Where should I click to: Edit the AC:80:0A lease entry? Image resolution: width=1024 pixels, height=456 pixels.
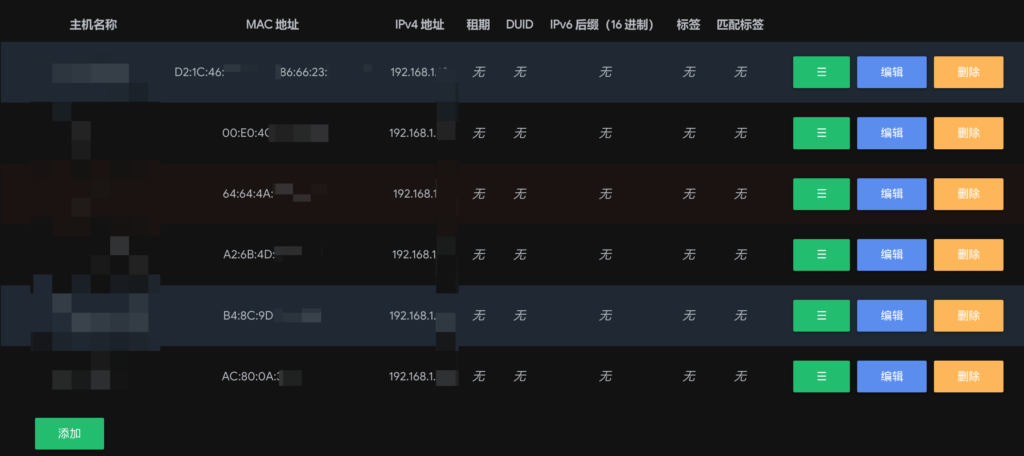891,377
